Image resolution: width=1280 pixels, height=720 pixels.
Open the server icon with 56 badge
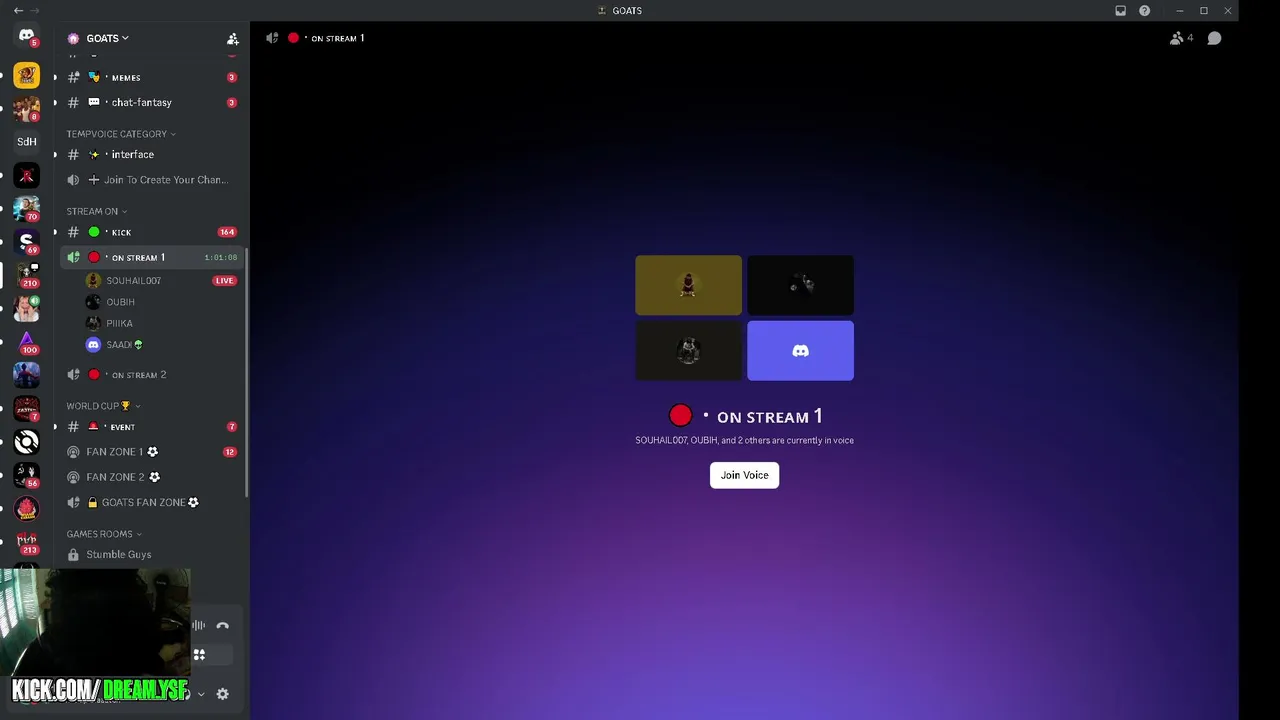point(26,474)
